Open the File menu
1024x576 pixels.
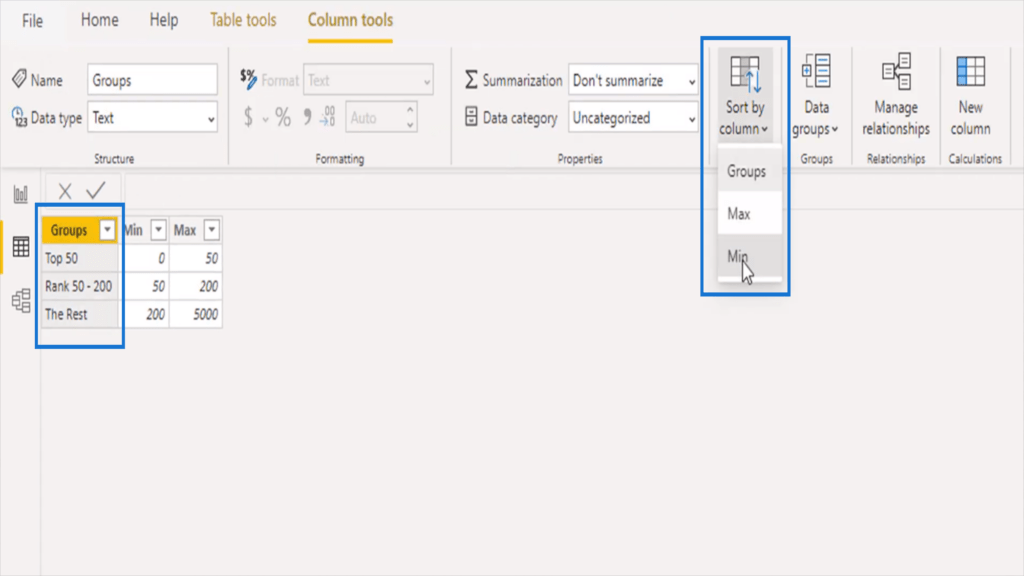pos(32,20)
